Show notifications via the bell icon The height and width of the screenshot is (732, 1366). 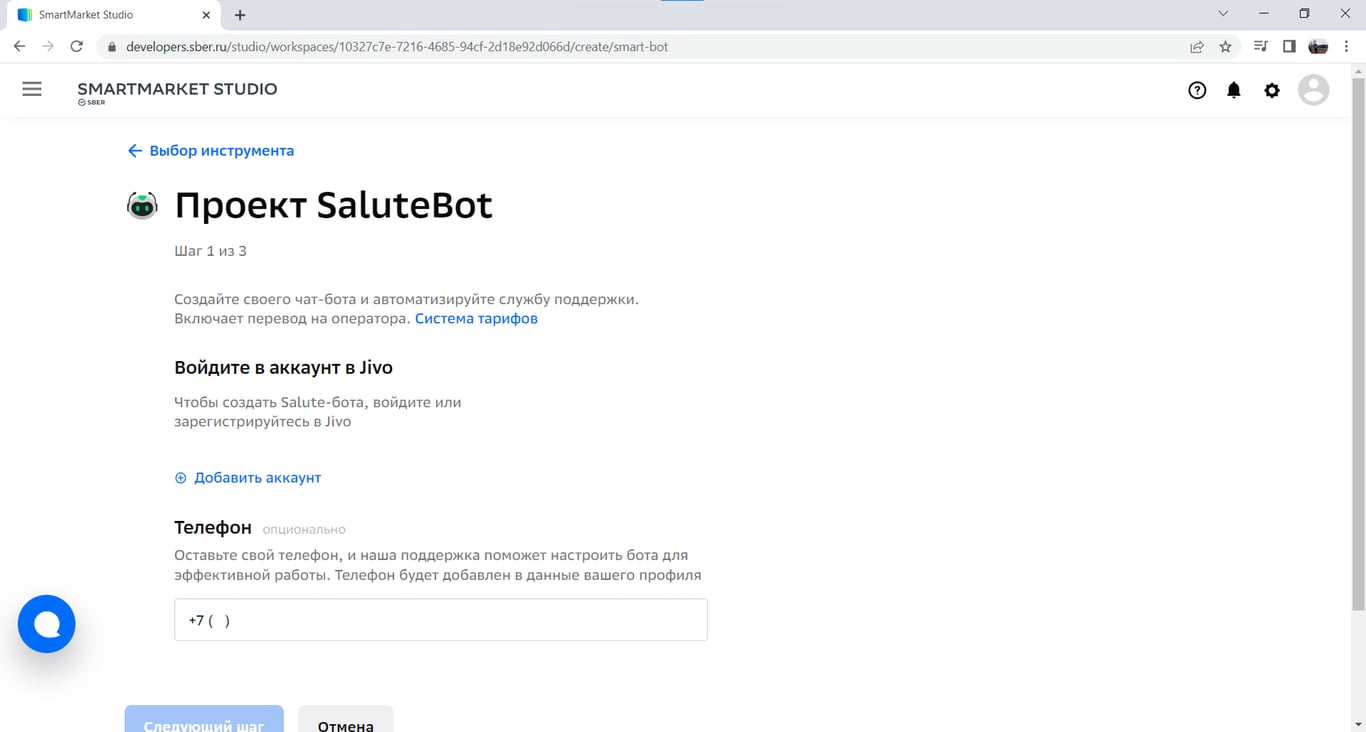pyautogui.click(x=1234, y=90)
